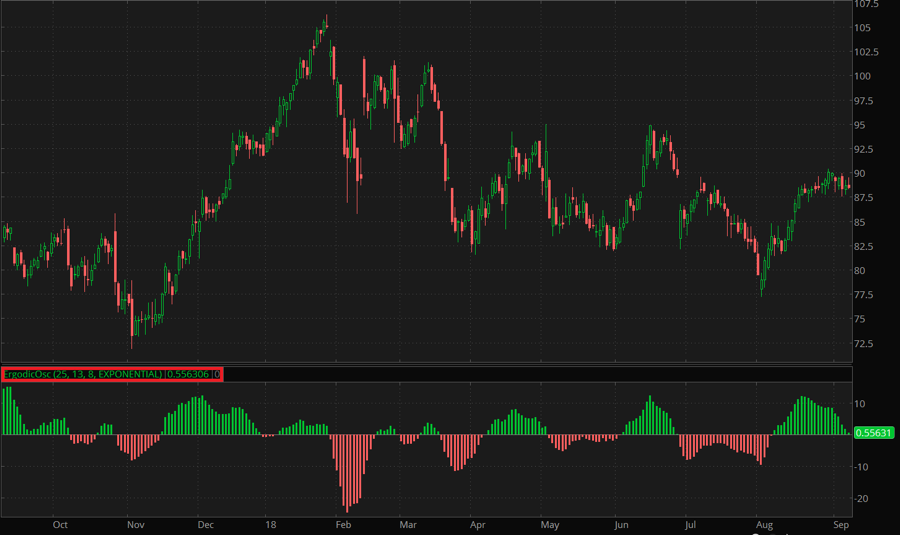Select the Jun label on time axis
Viewport: 900px width, 535px height.
coord(621,523)
